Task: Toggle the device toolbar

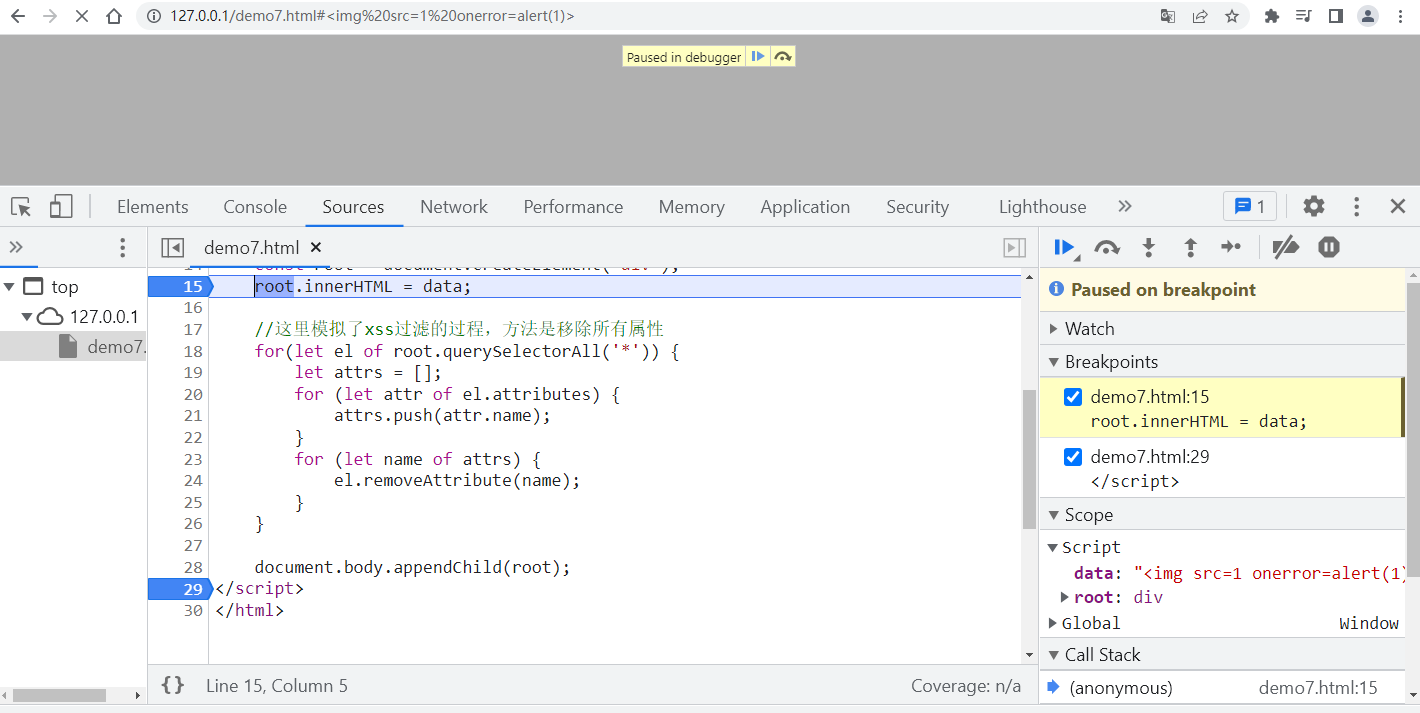Action: [x=61, y=207]
